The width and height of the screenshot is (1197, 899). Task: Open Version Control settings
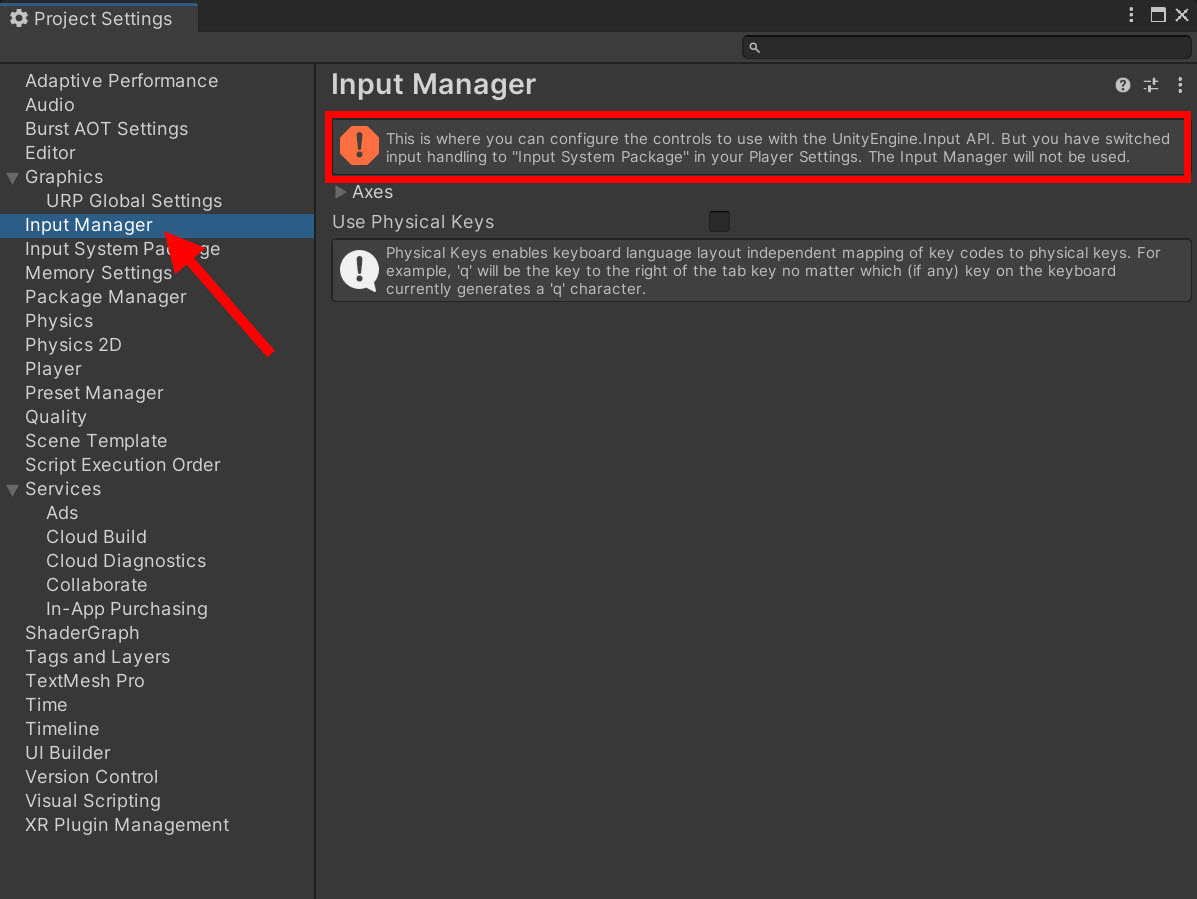pos(92,777)
